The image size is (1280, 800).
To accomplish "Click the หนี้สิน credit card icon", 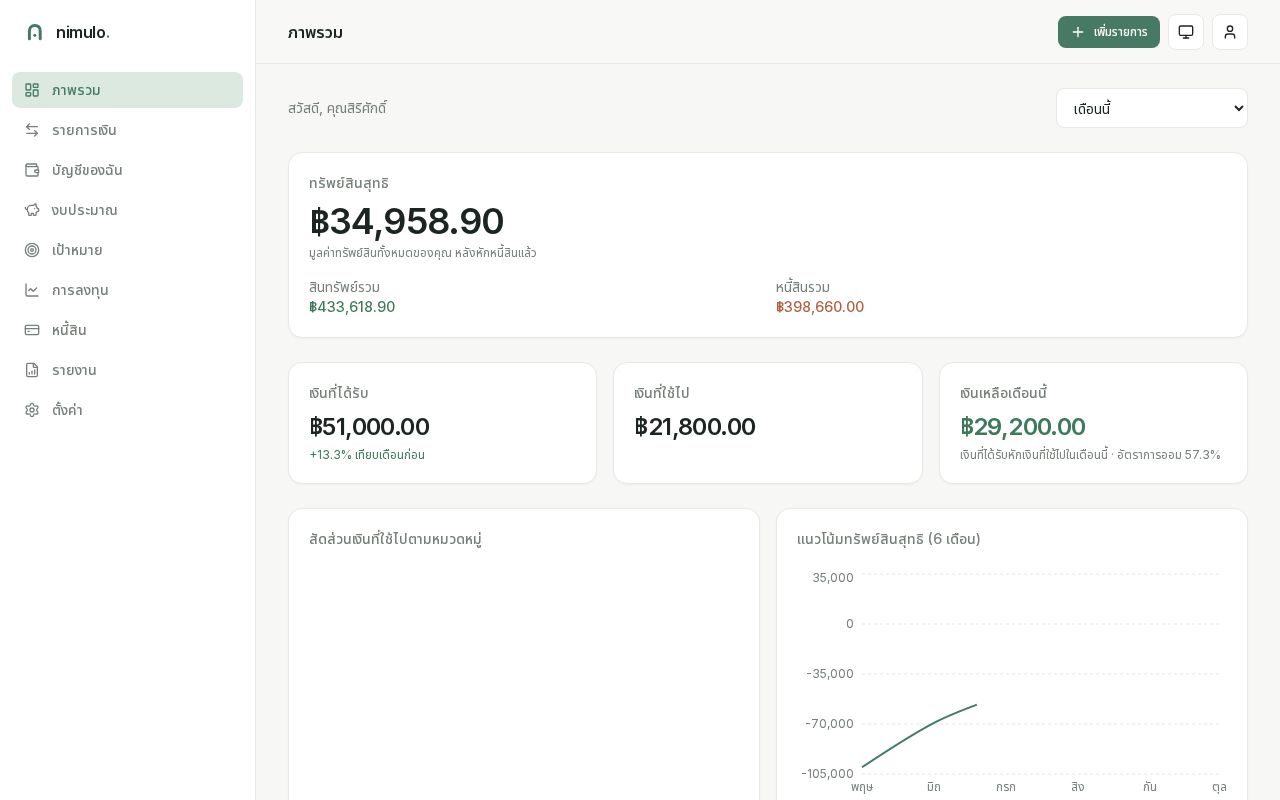I will (x=32, y=330).
